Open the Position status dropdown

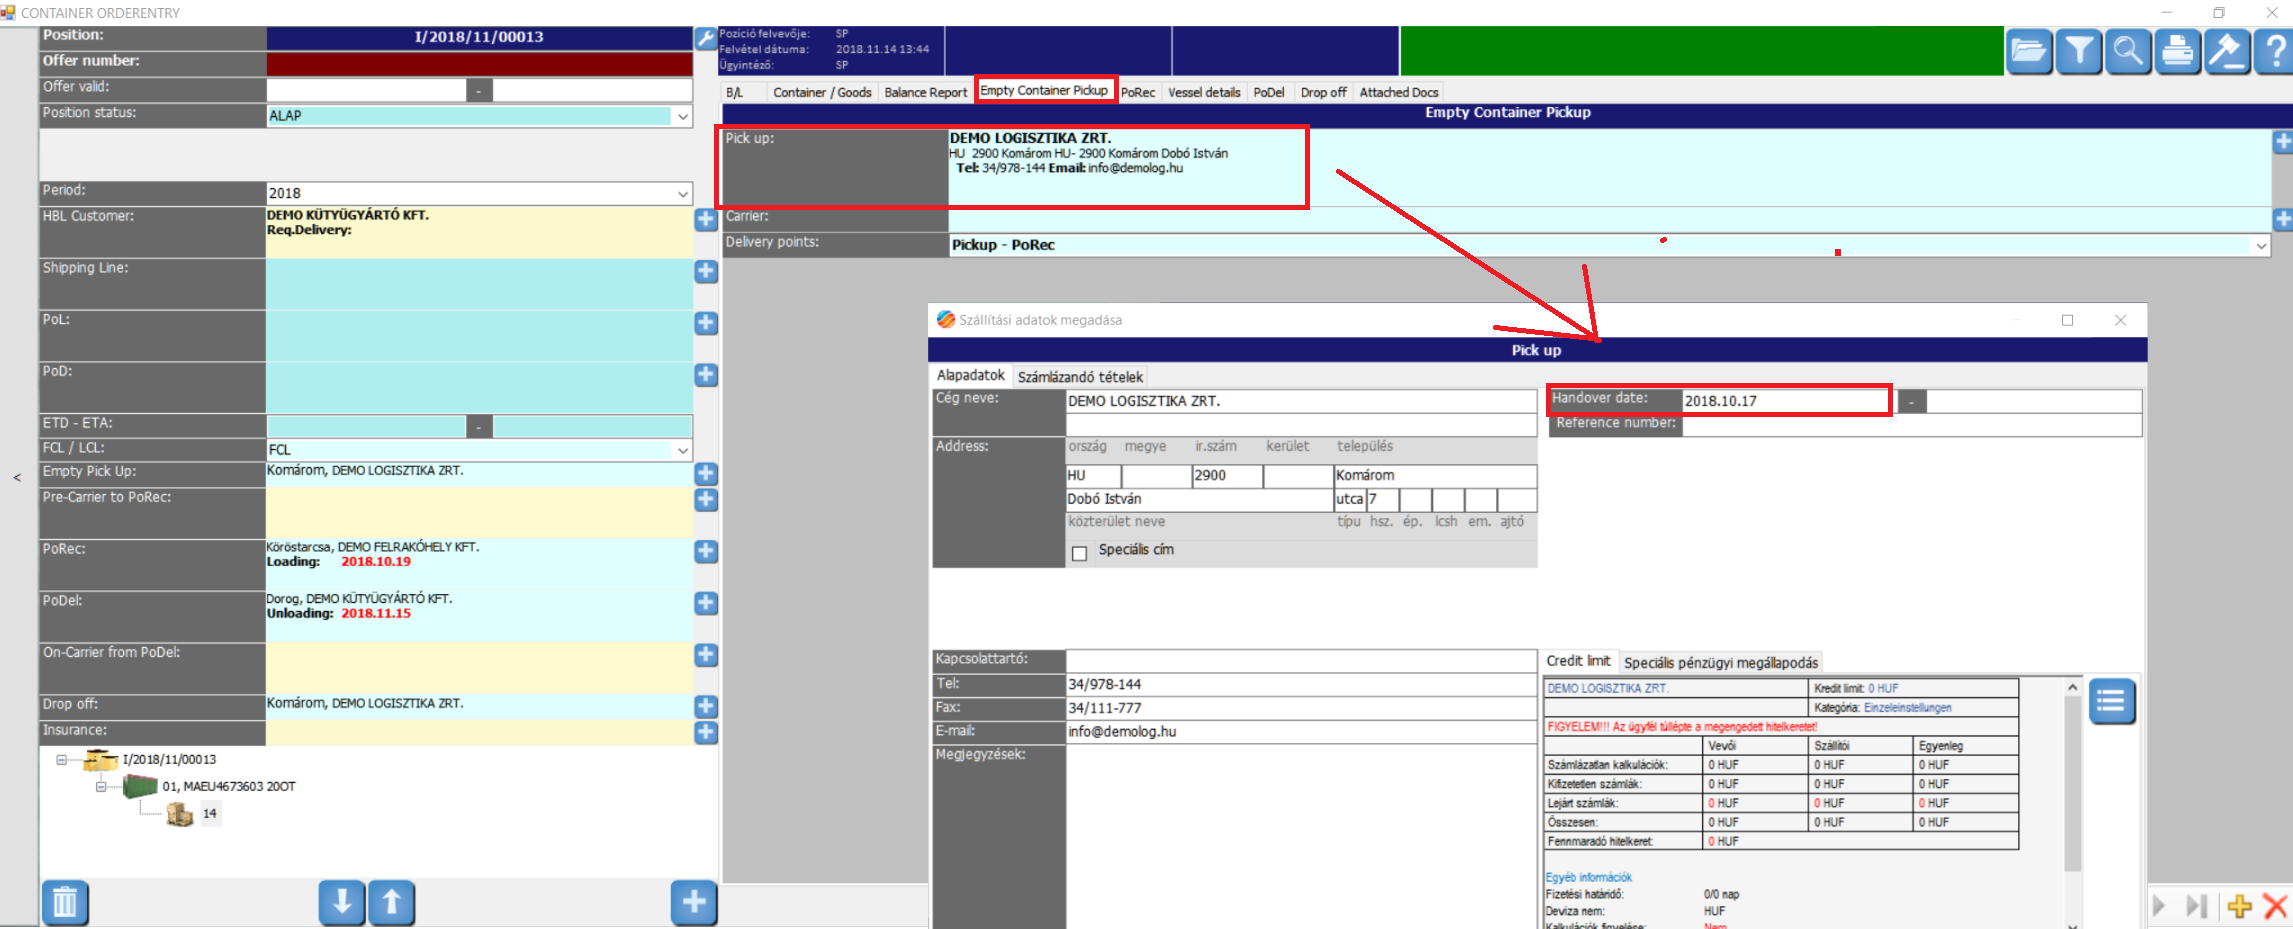click(683, 116)
